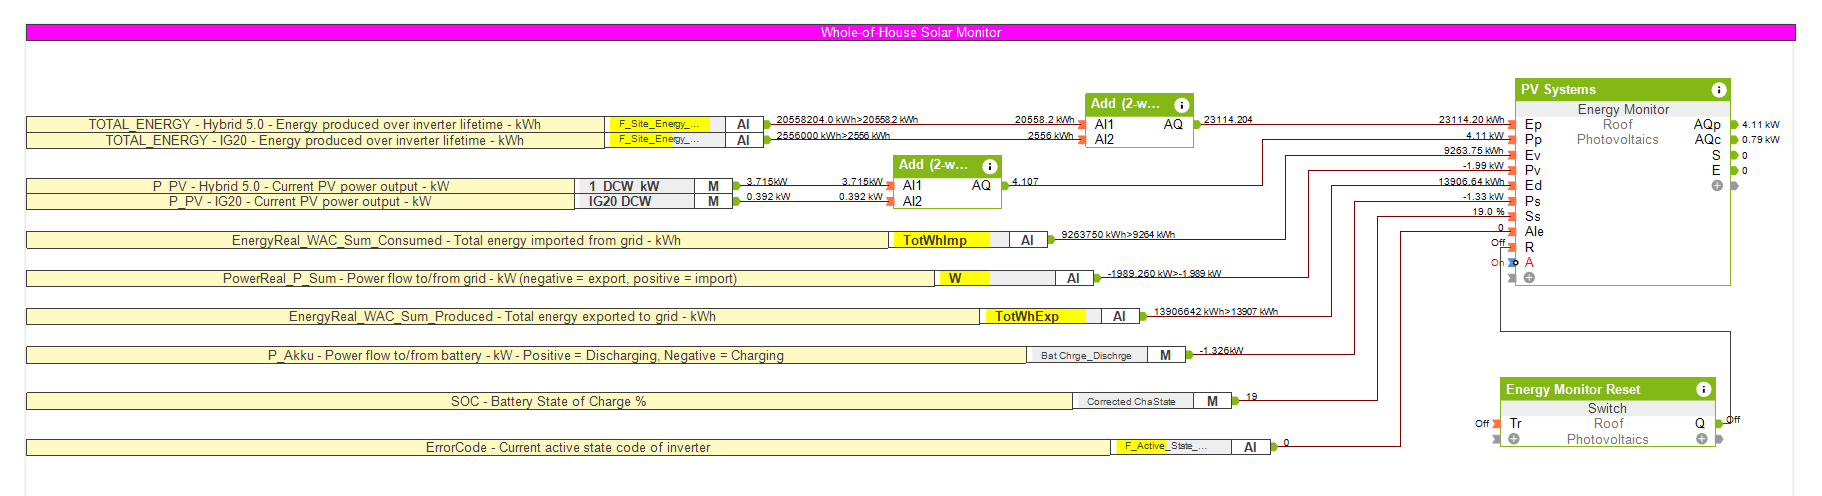Open info icon on upper Add block

(1181, 104)
